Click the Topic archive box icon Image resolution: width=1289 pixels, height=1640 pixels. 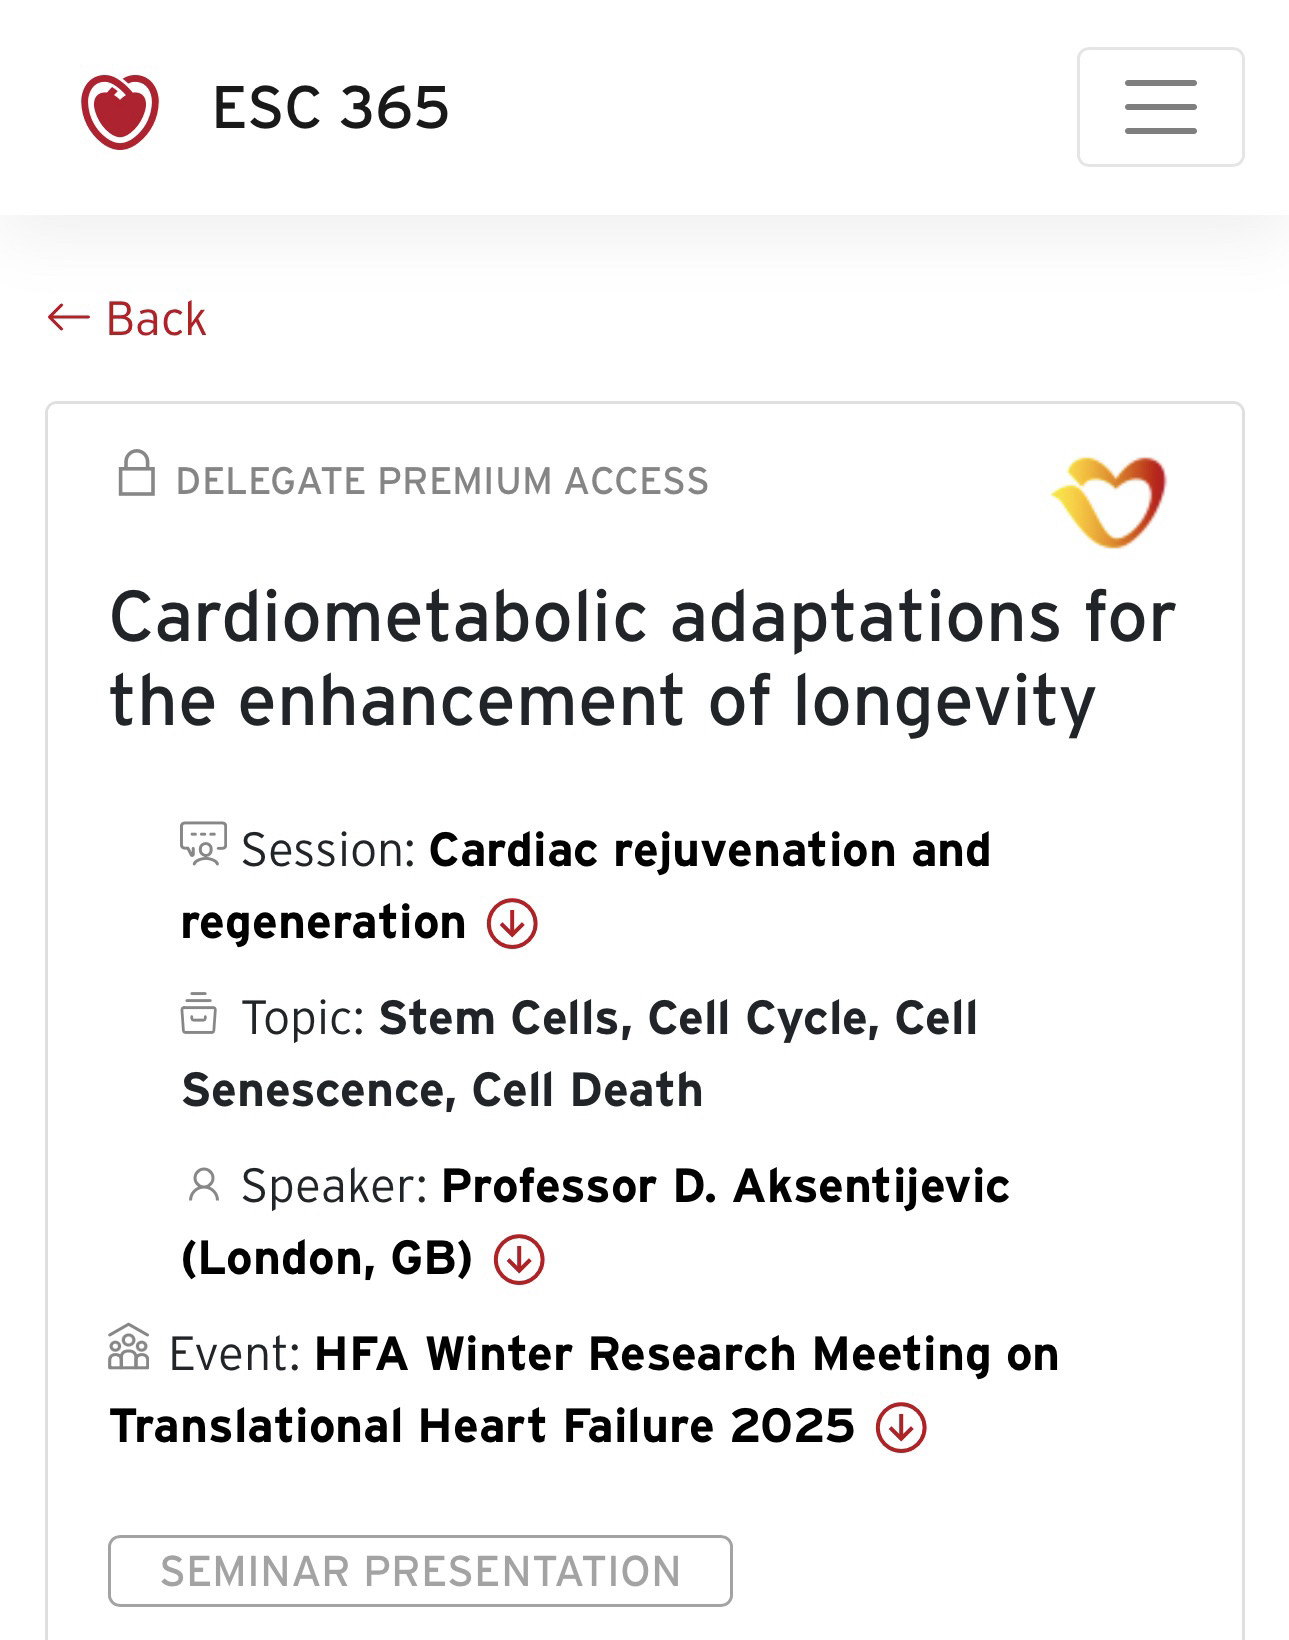tap(199, 1013)
